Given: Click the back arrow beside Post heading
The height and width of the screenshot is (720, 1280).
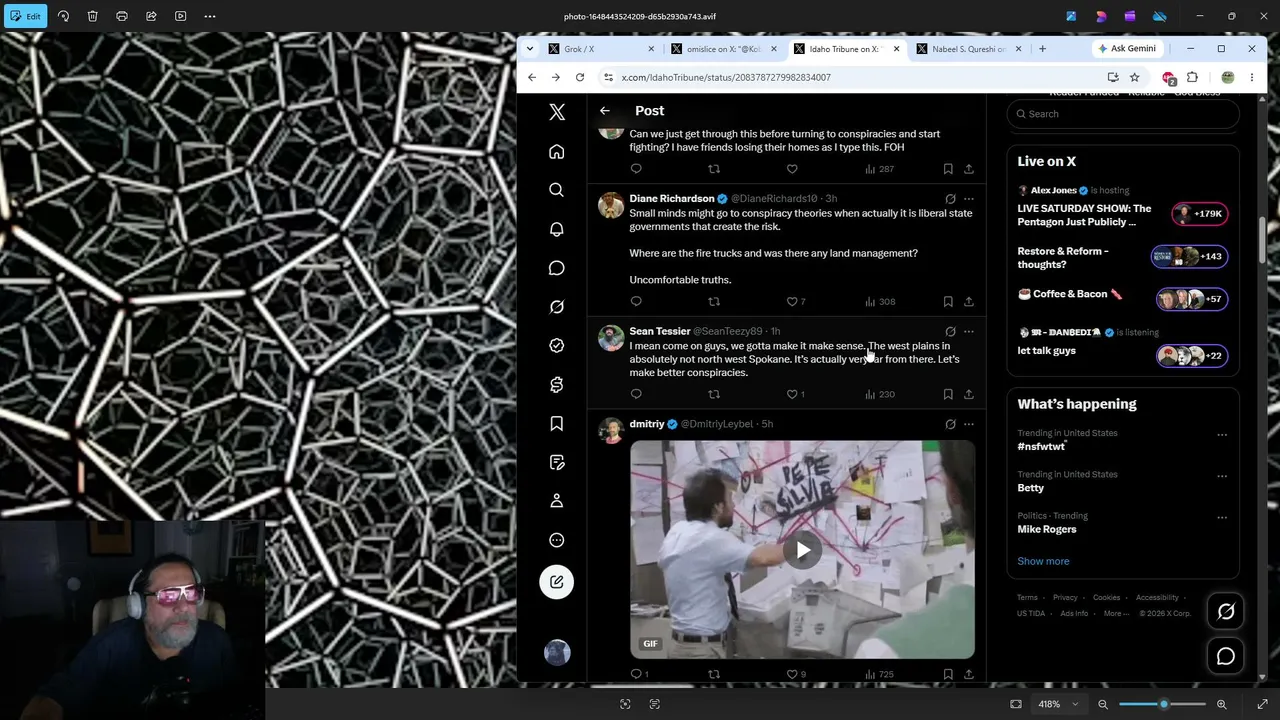Looking at the screenshot, I should pyautogui.click(x=604, y=111).
